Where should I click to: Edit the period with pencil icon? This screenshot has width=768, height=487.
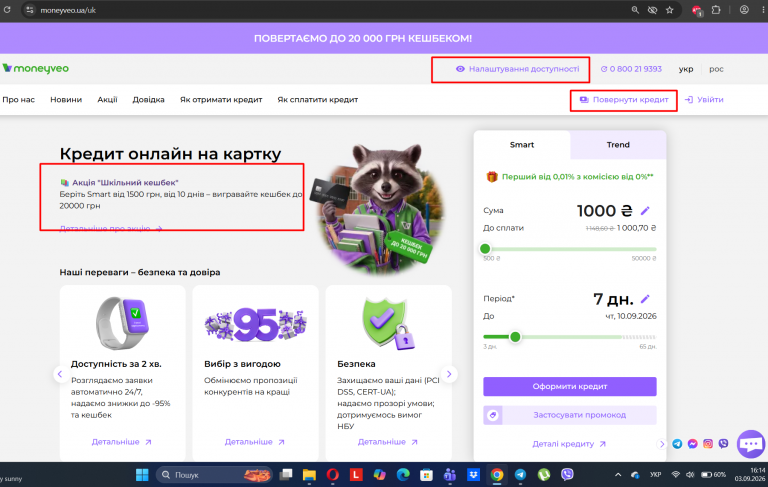[645, 299]
